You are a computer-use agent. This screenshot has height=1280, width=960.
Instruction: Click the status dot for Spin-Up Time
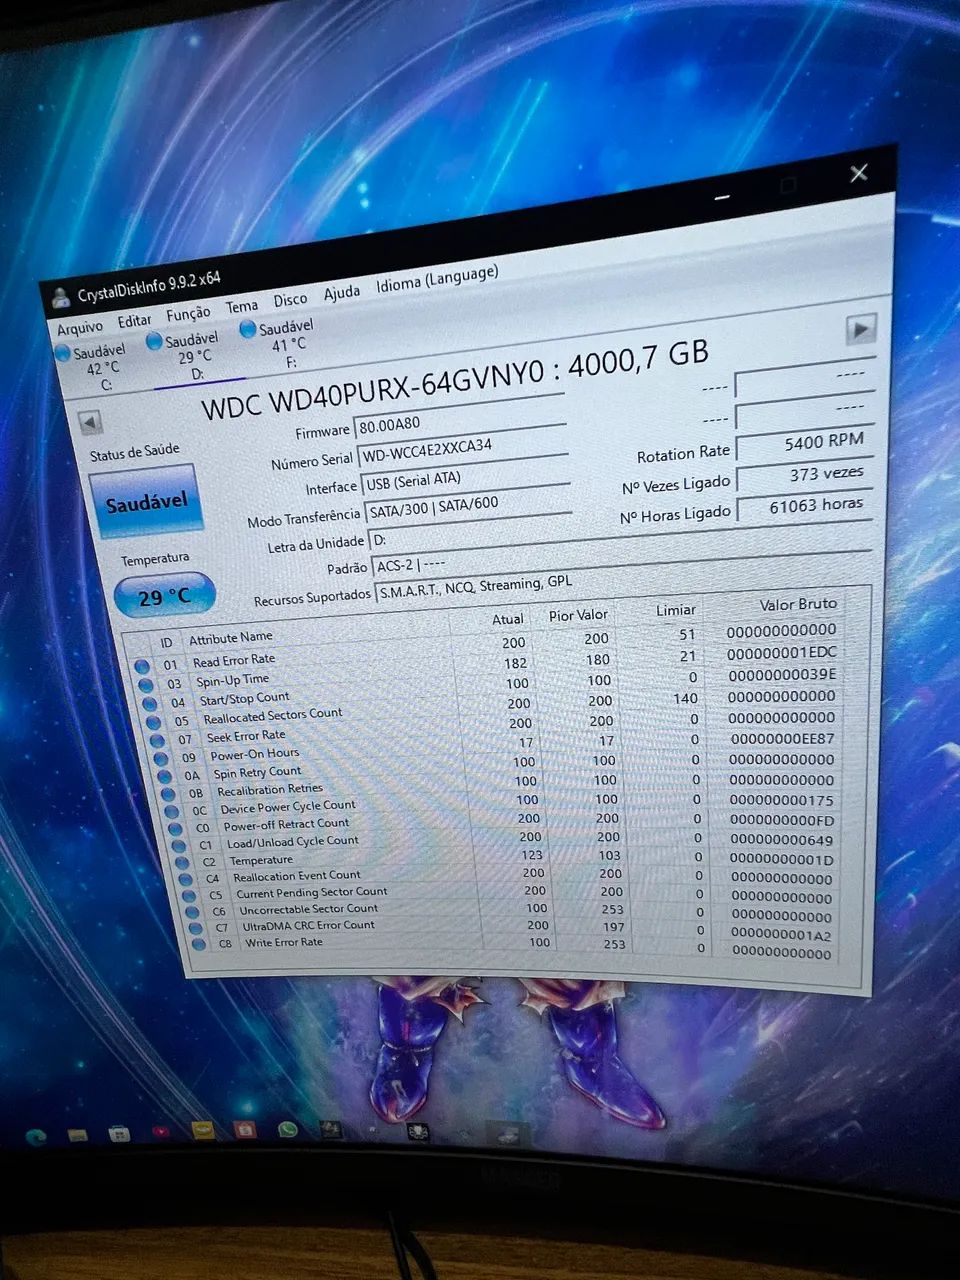pyautogui.click(x=146, y=685)
